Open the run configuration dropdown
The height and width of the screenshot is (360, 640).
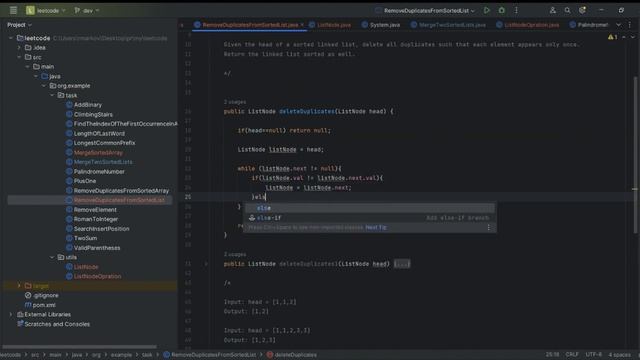(x=425, y=11)
